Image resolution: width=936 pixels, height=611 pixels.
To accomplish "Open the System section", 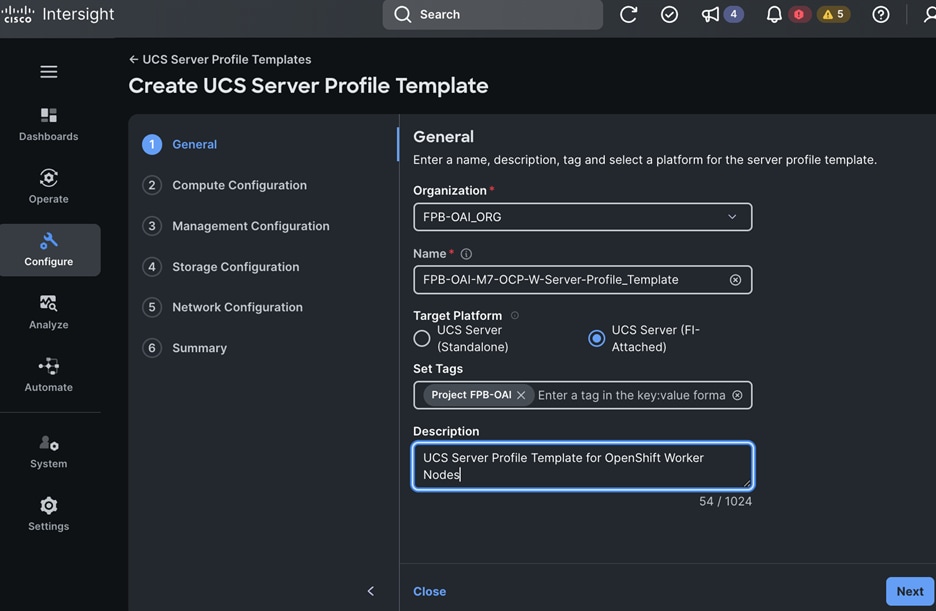I will [49, 451].
